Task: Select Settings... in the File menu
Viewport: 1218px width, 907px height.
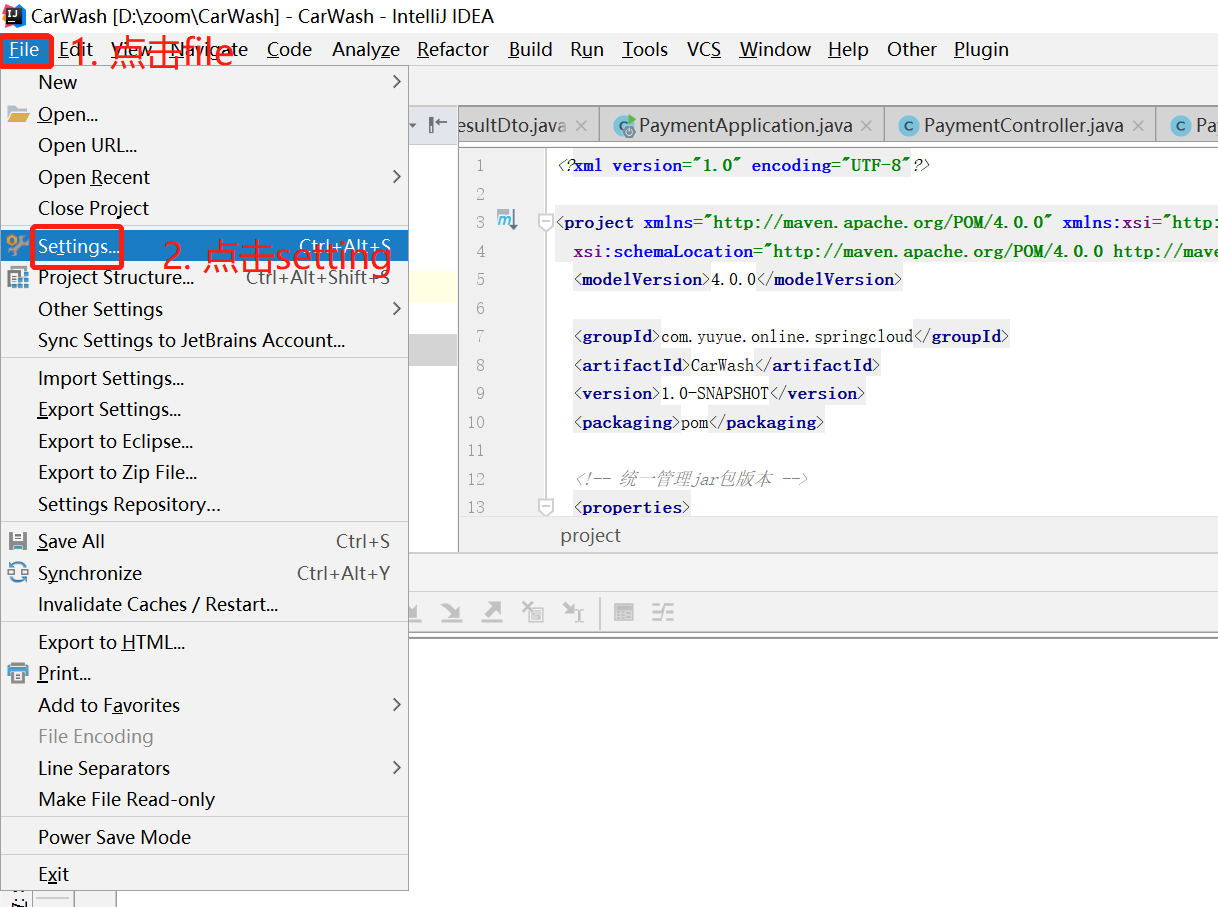Action: pos(204,246)
